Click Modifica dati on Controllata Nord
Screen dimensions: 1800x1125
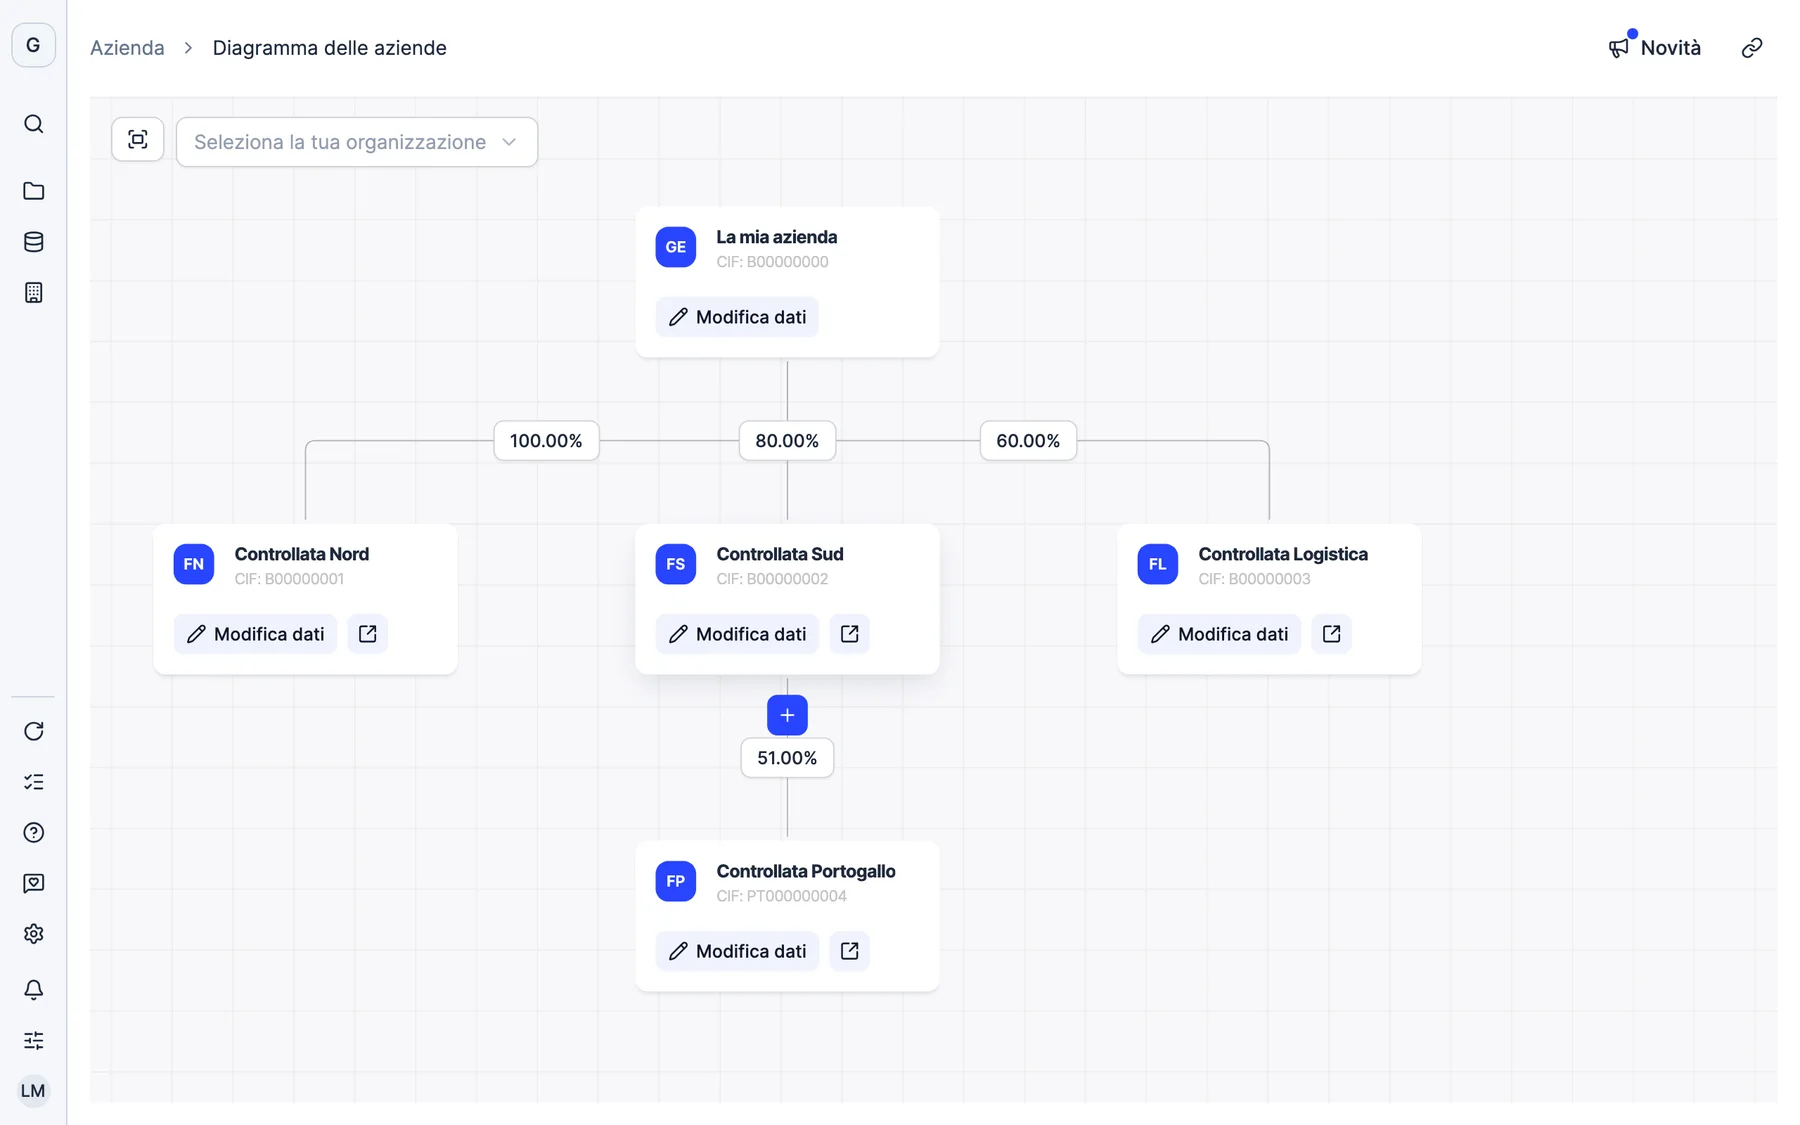[x=255, y=634]
